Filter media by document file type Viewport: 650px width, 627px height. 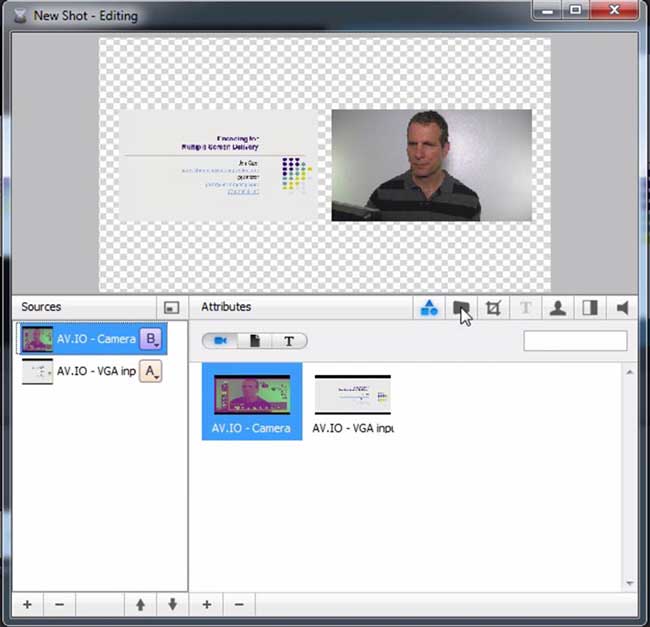[x=255, y=341]
